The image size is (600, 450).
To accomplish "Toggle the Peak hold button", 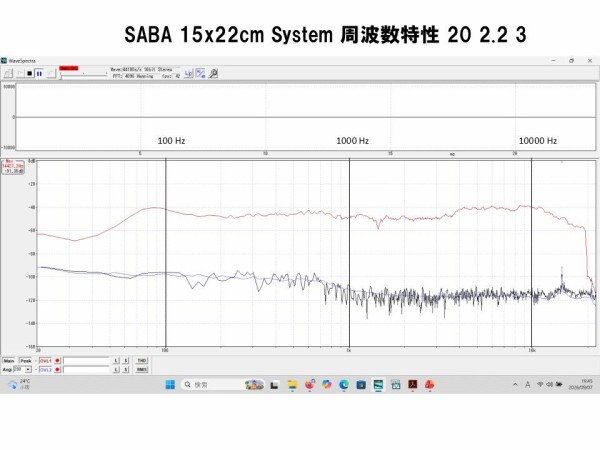I will [26, 361].
